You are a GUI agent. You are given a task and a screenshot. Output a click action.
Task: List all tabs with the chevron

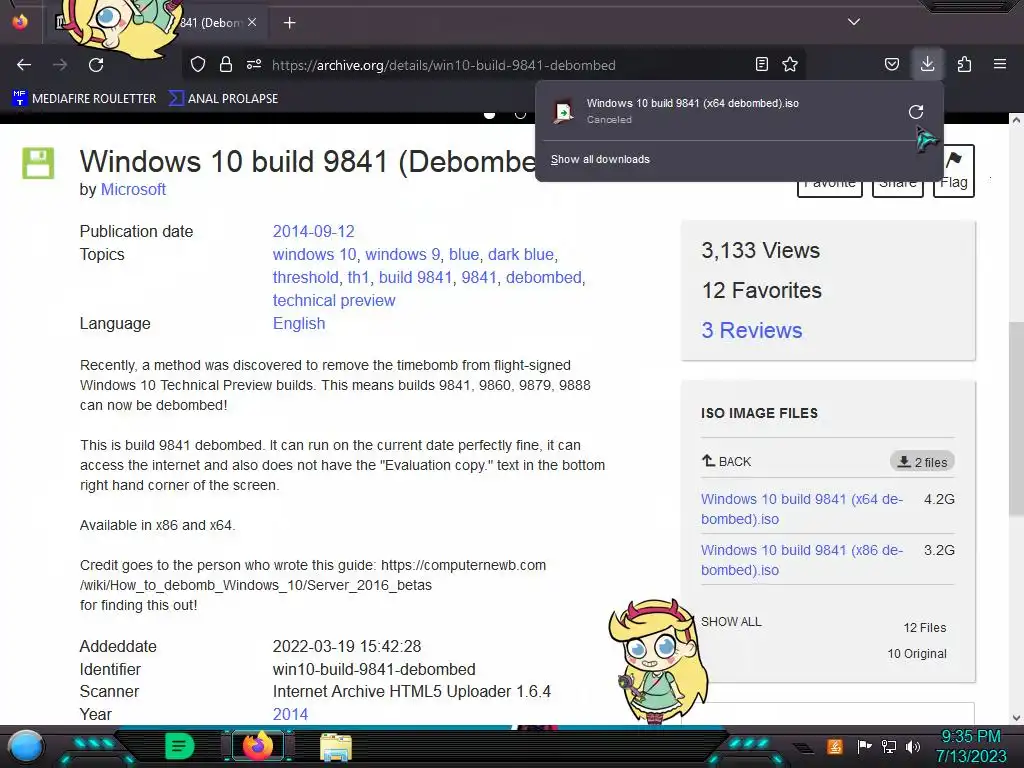click(854, 22)
